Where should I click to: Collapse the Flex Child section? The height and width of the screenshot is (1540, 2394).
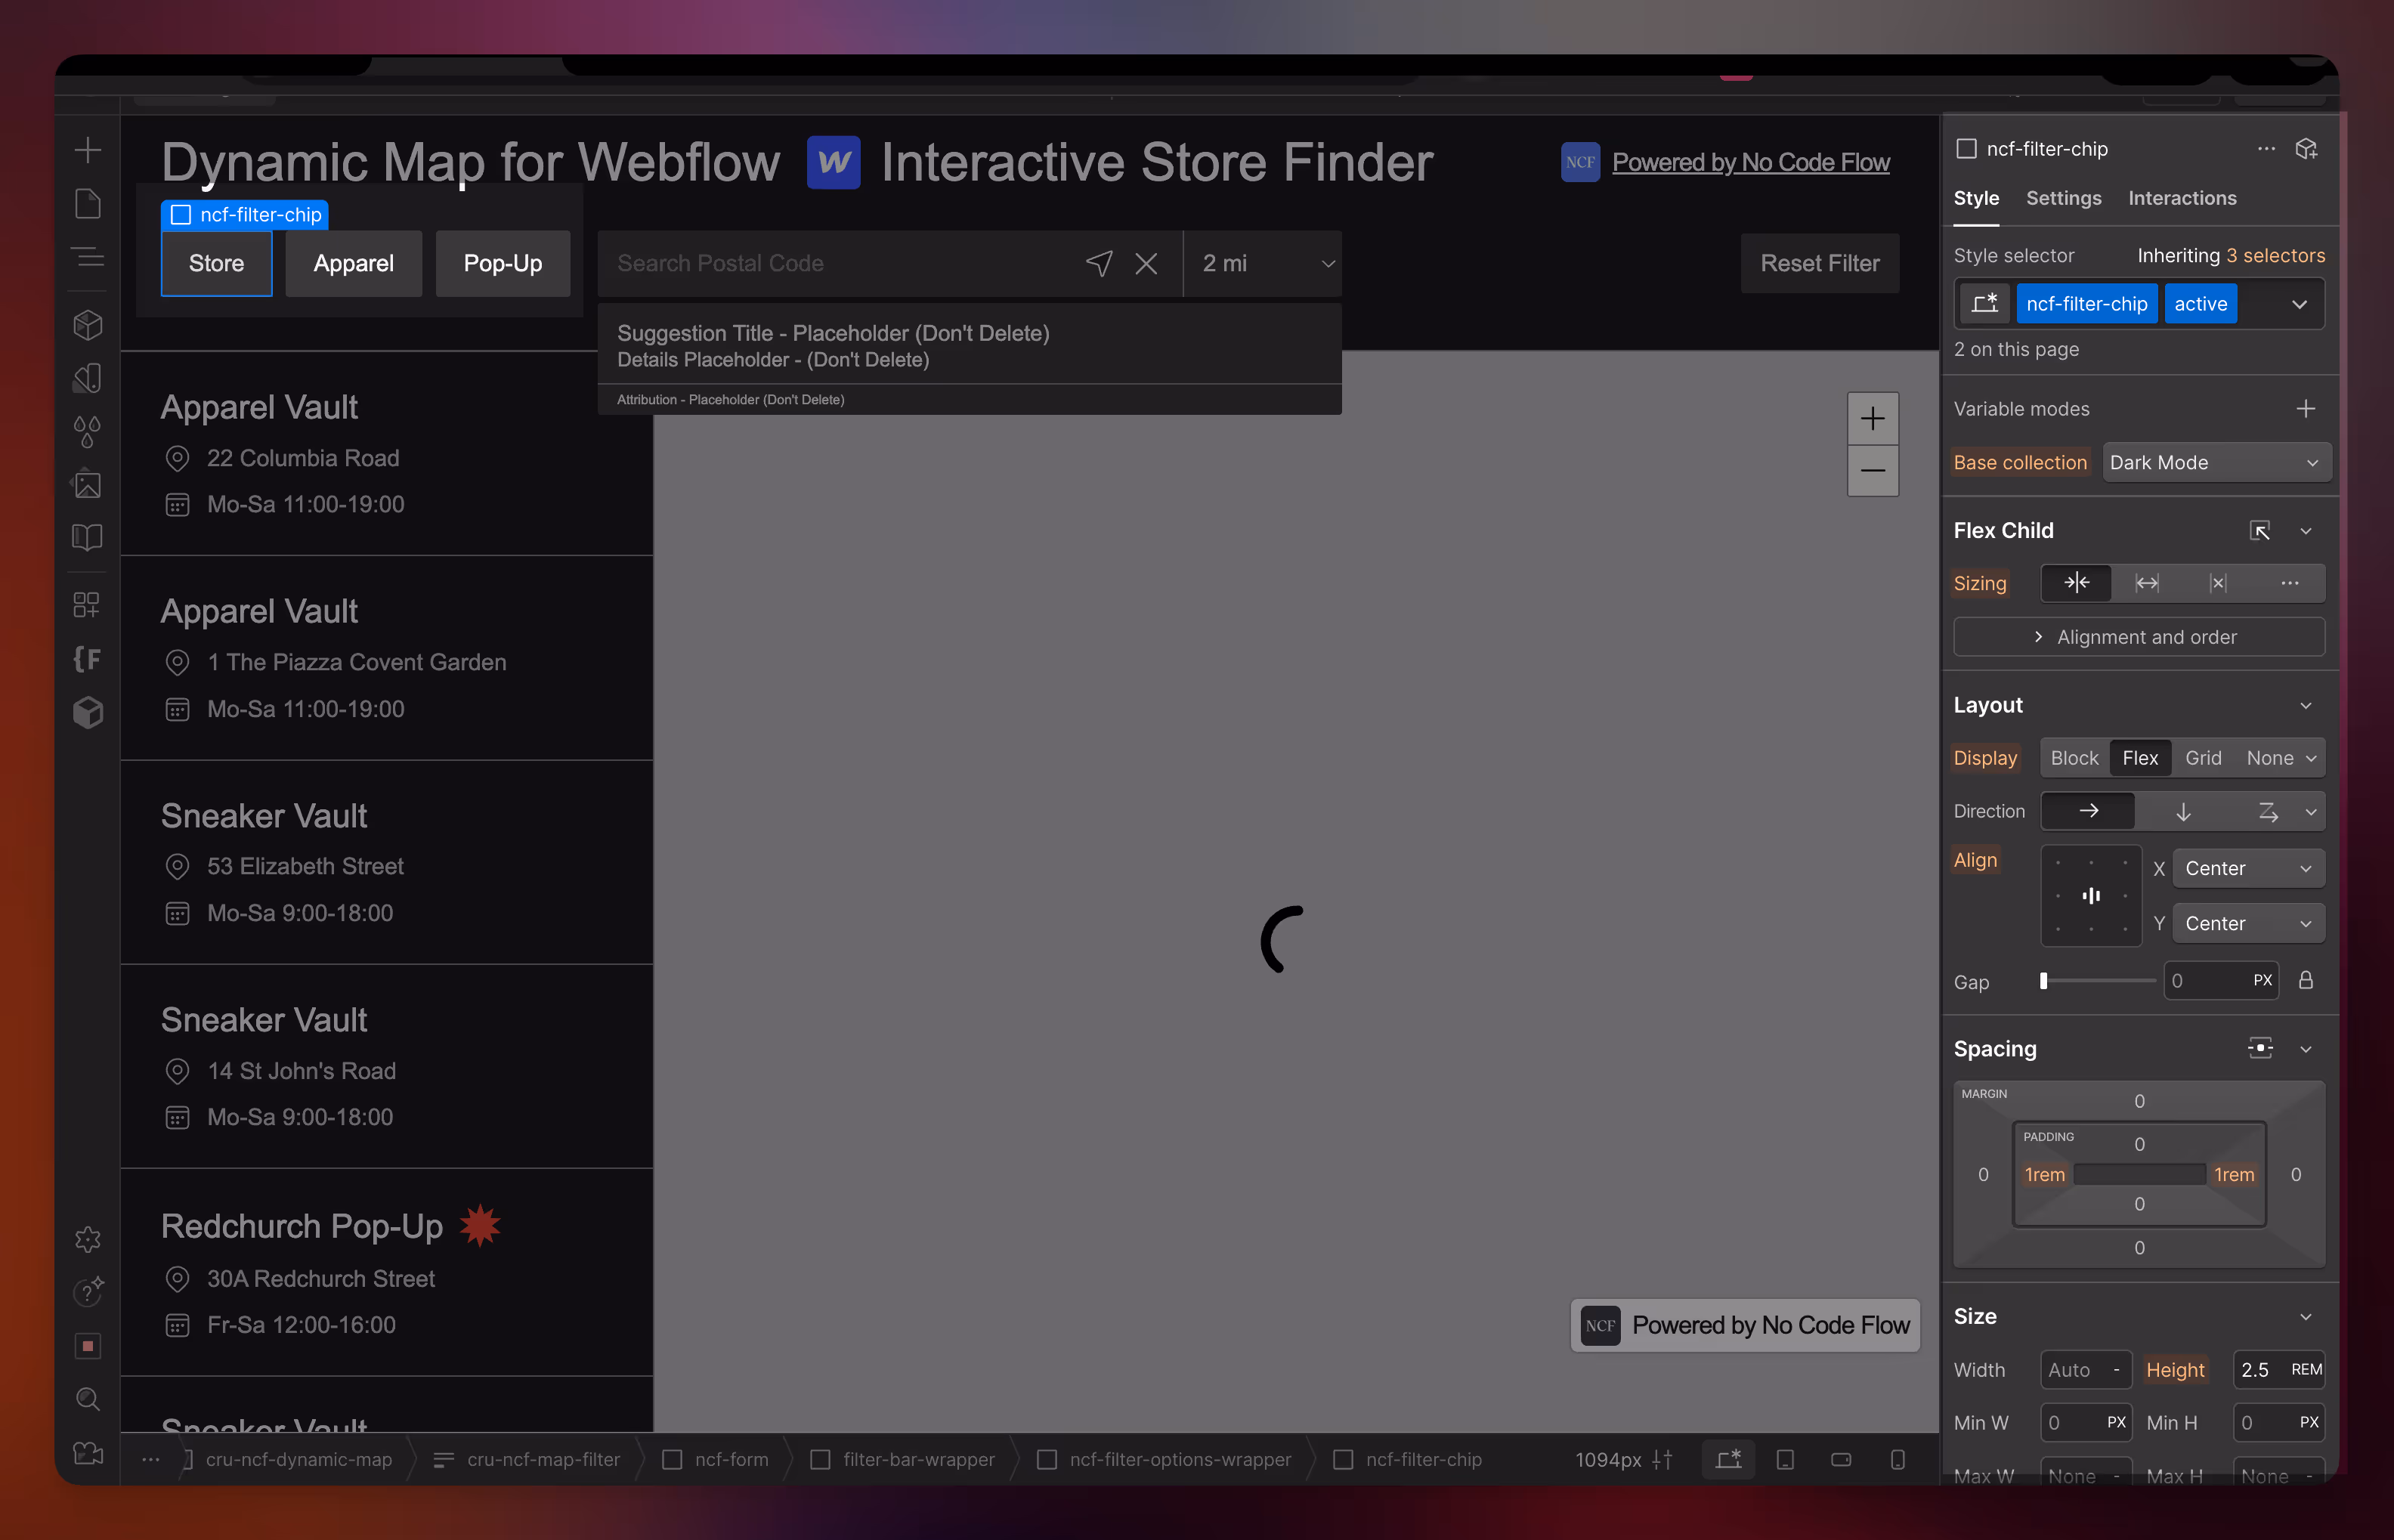click(x=2305, y=531)
